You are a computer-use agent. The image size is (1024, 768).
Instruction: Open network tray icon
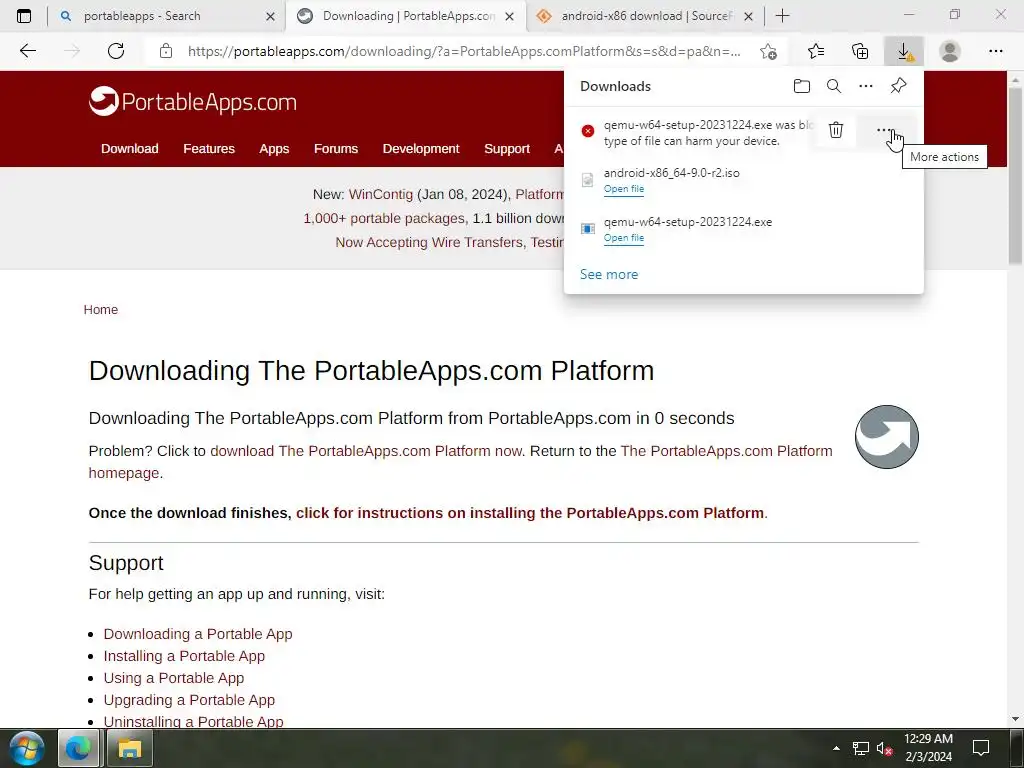click(x=860, y=748)
